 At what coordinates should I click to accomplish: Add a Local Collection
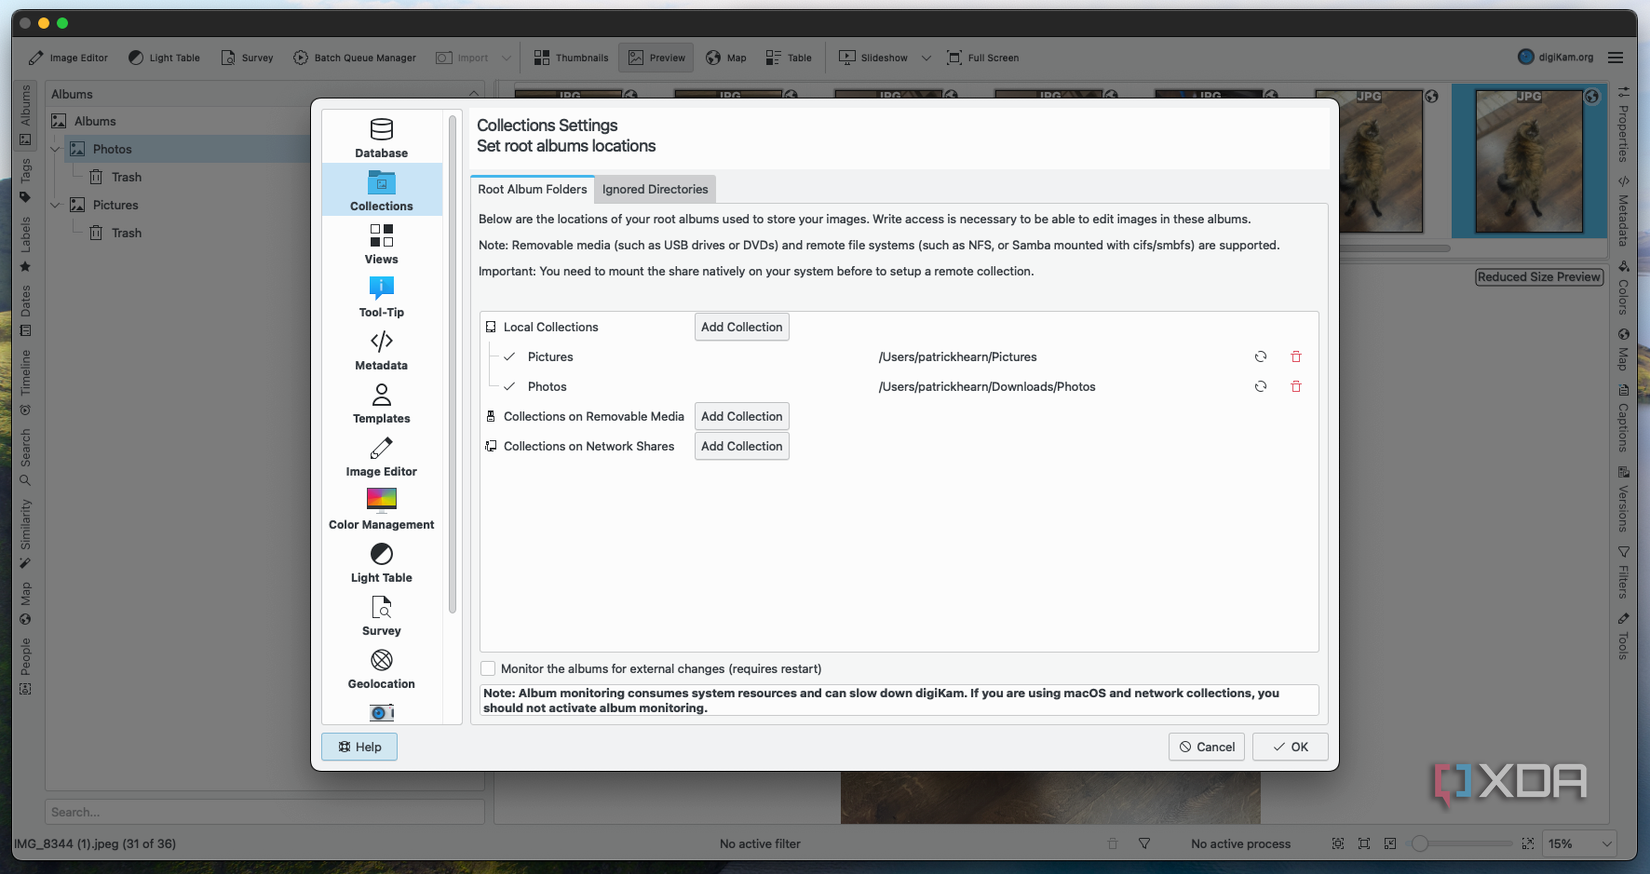(742, 327)
